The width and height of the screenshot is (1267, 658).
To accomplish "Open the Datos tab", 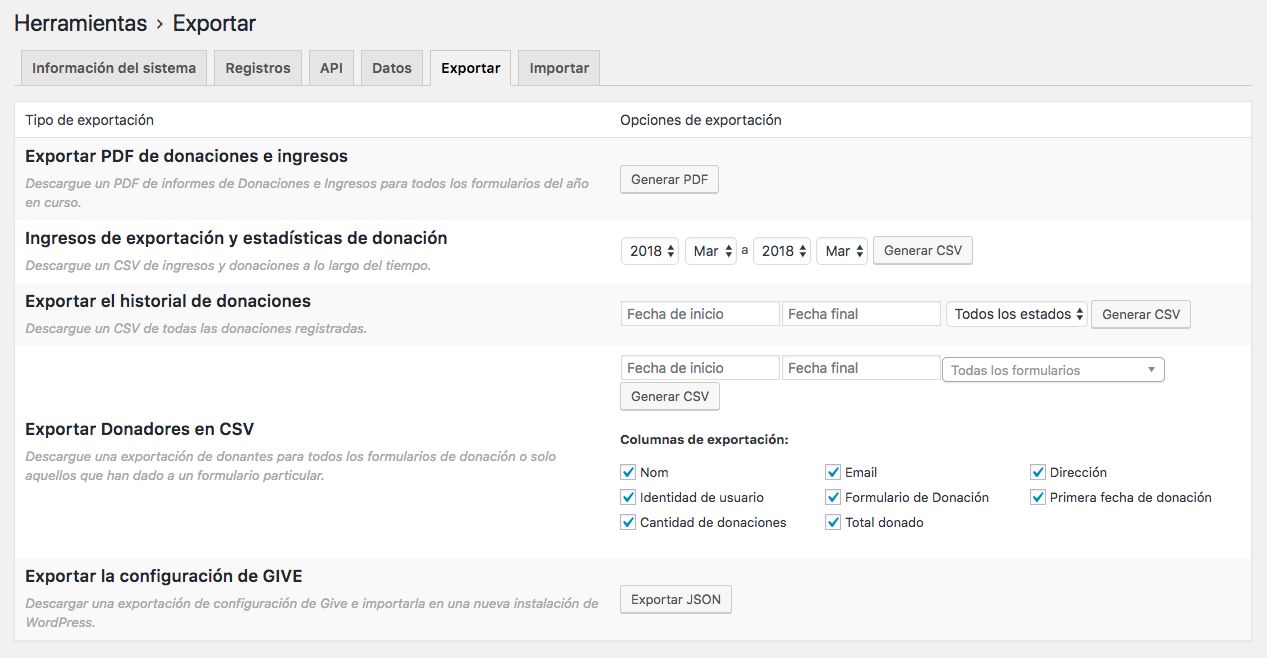I will click(x=392, y=68).
